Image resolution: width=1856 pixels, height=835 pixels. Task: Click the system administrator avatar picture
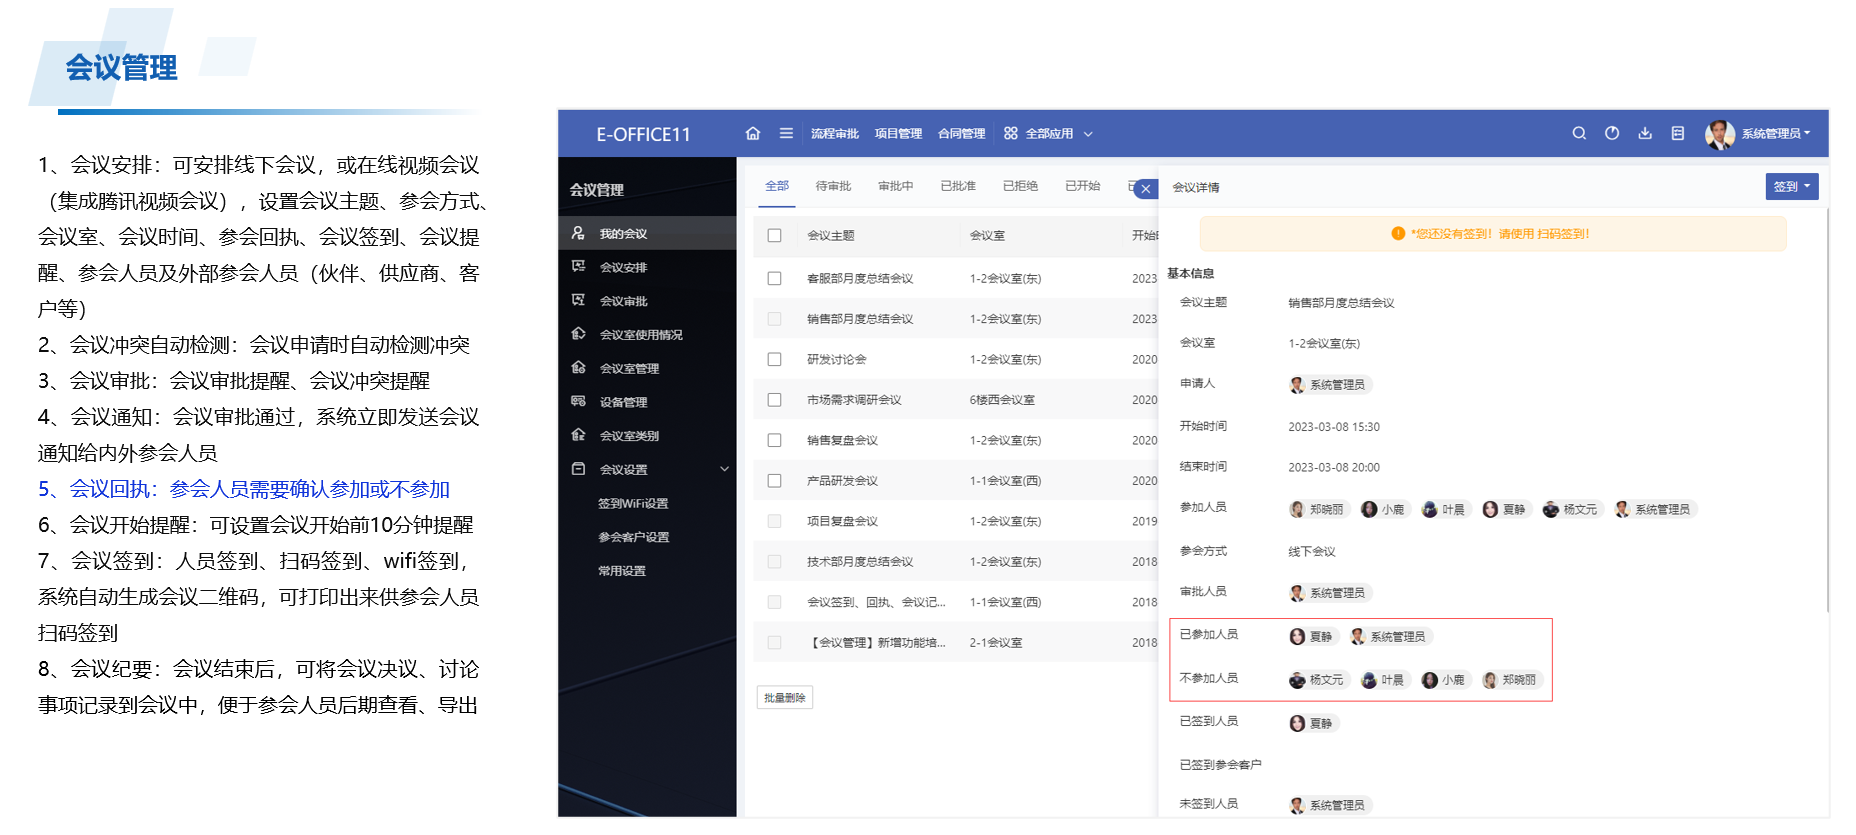pyautogui.click(x=1720, y=134)
